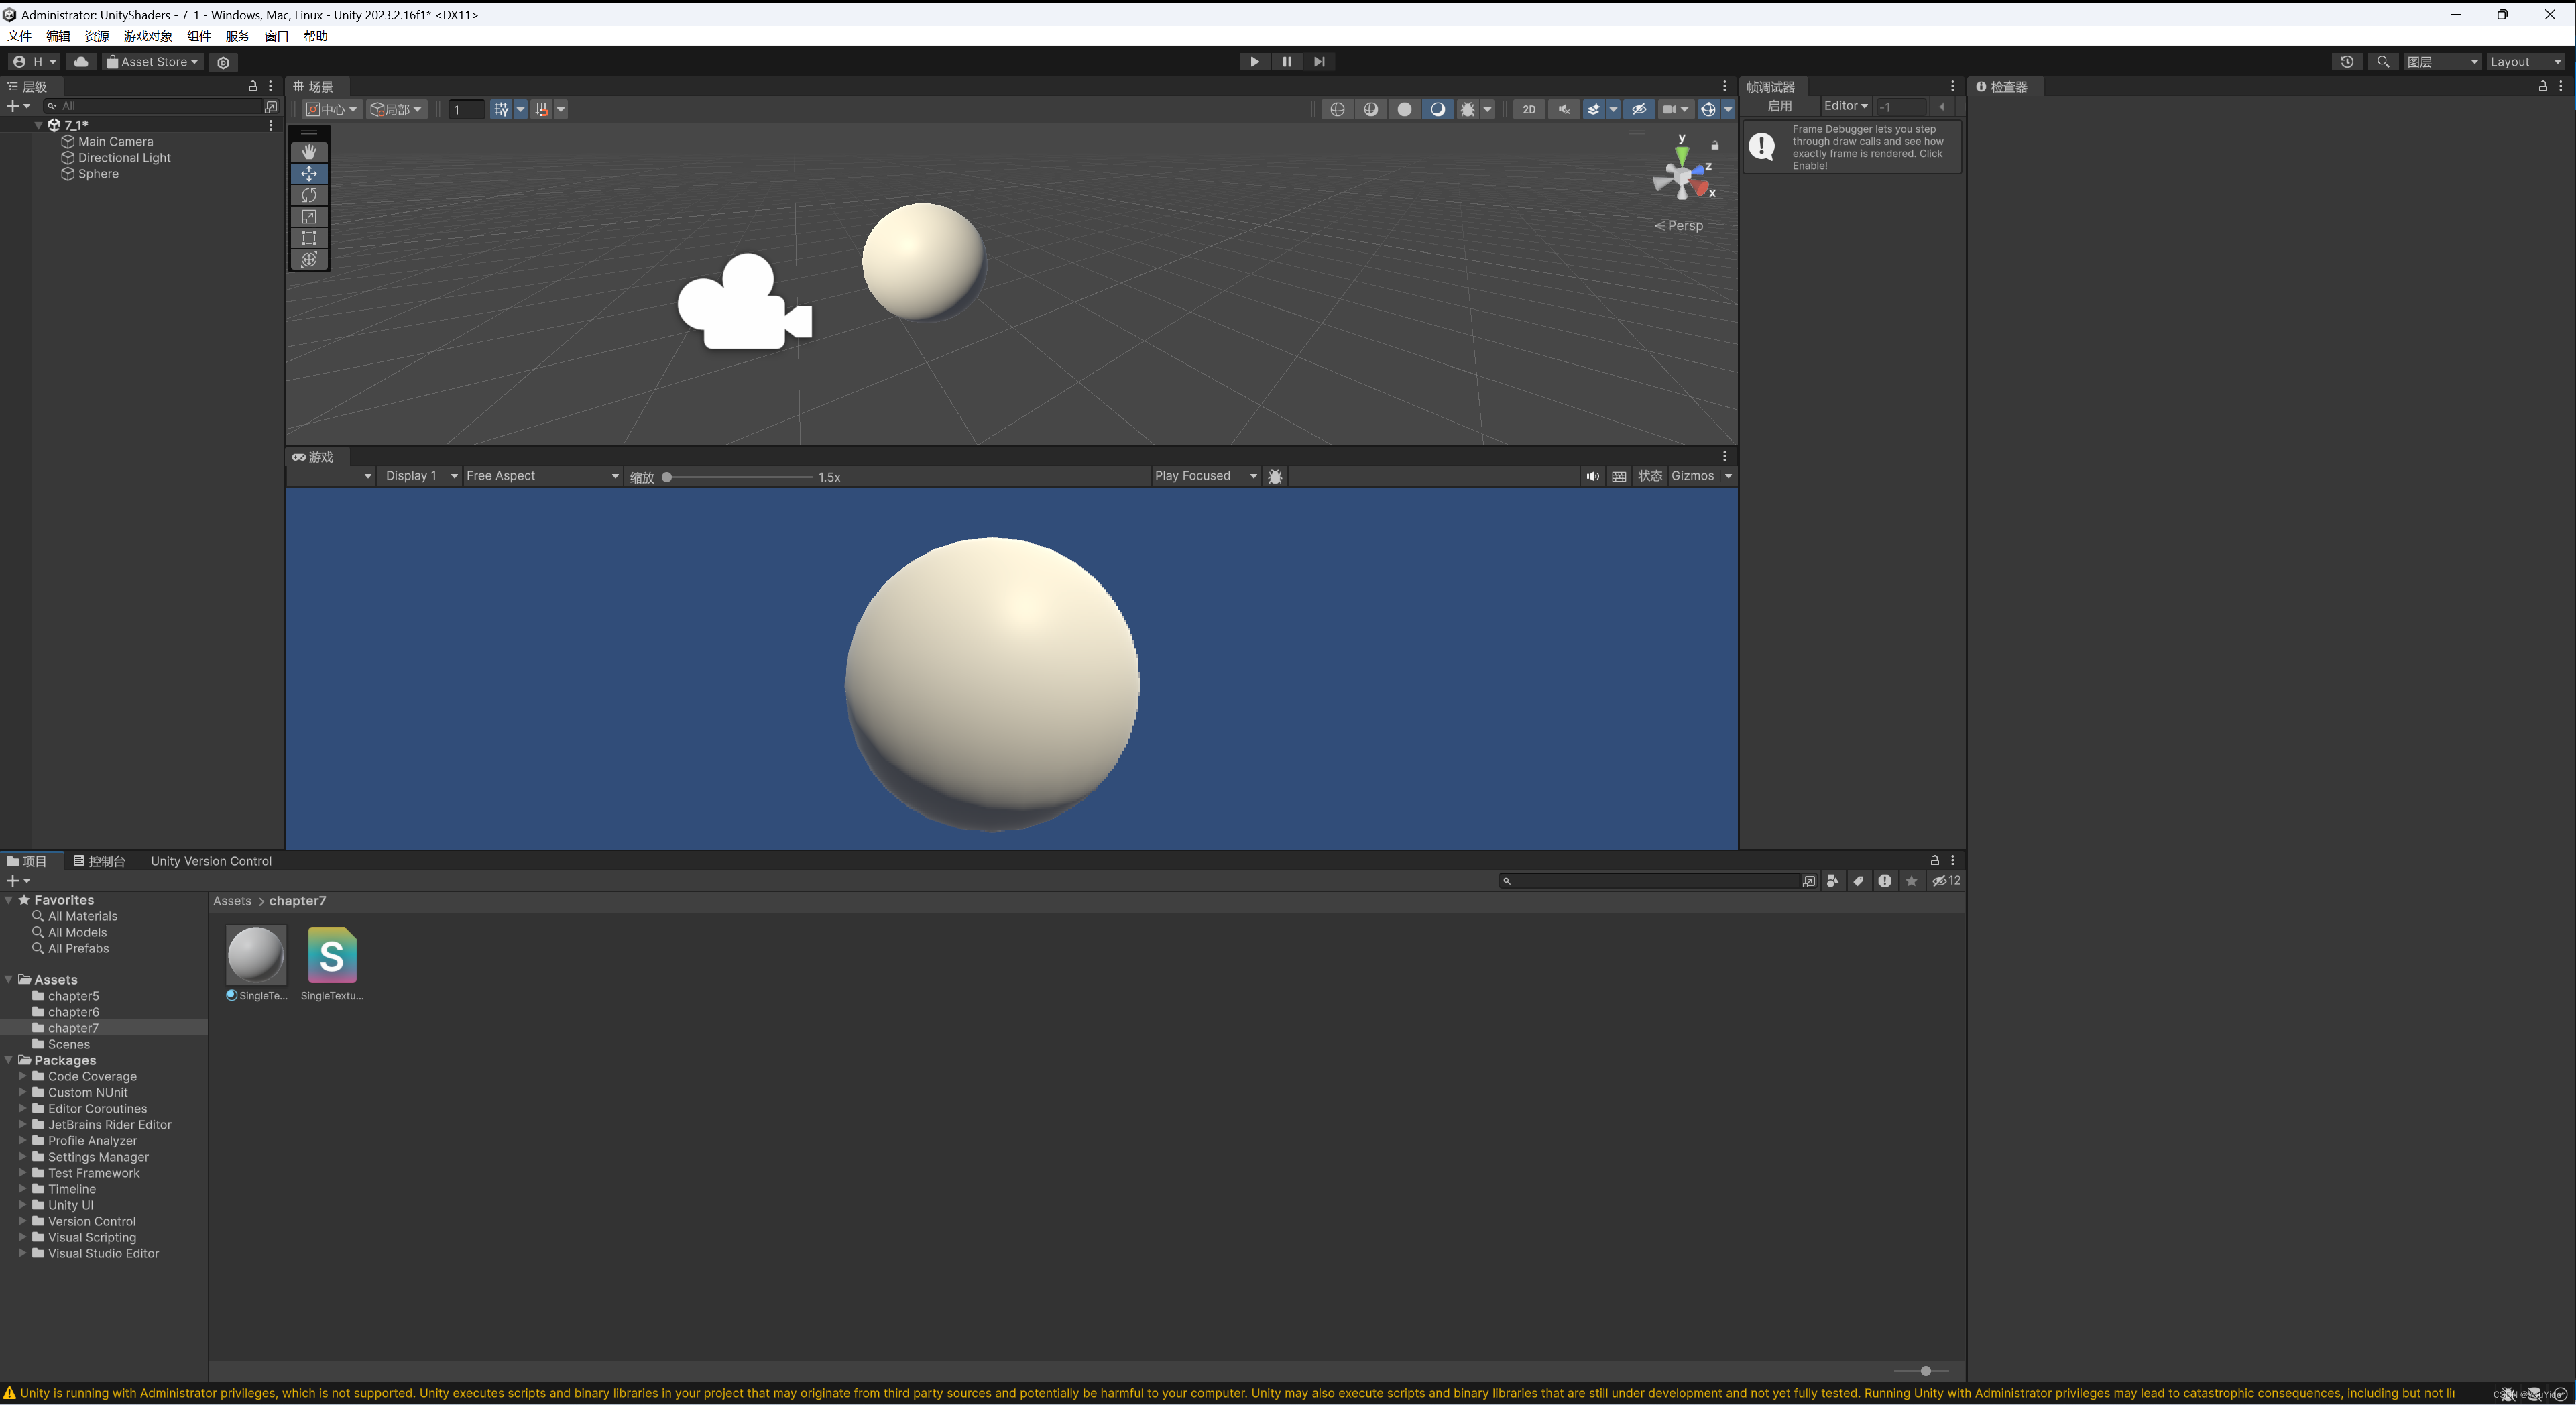The width and height of the screenshot is (2576, 1405).
Task: Select the Move tool in the scene toolbar
Action: pos(309,174)
